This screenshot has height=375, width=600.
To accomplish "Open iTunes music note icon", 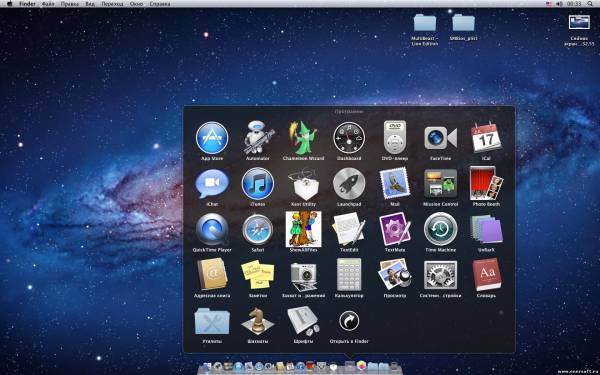I will pyautogui.click(x=258, y=184).
